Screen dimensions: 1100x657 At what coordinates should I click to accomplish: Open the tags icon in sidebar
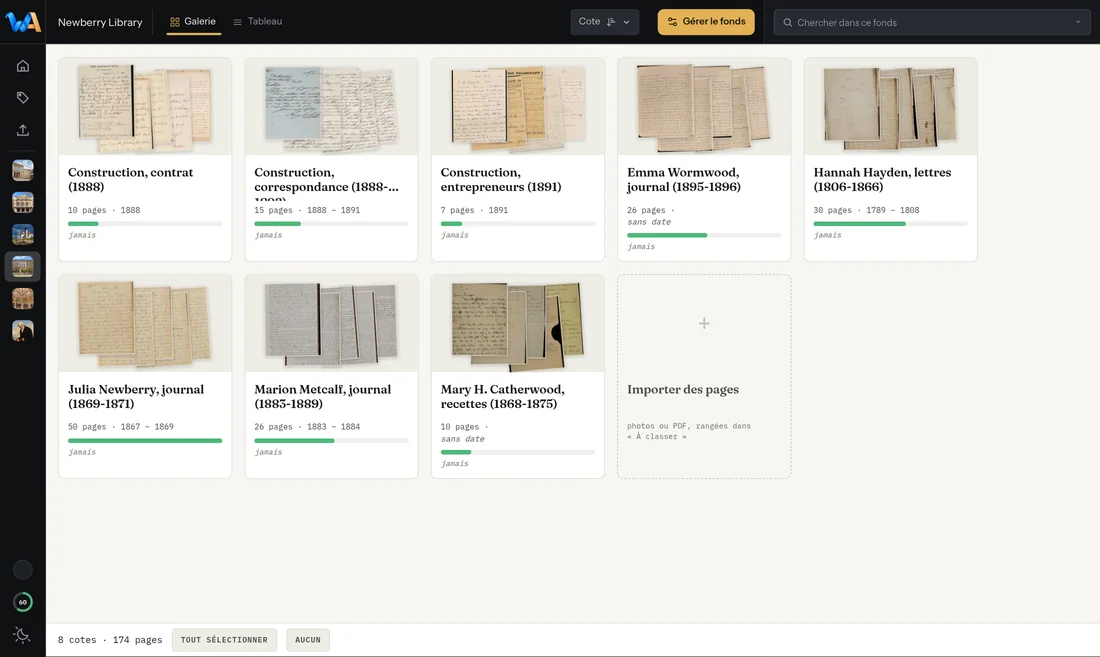tap(22, 97)
